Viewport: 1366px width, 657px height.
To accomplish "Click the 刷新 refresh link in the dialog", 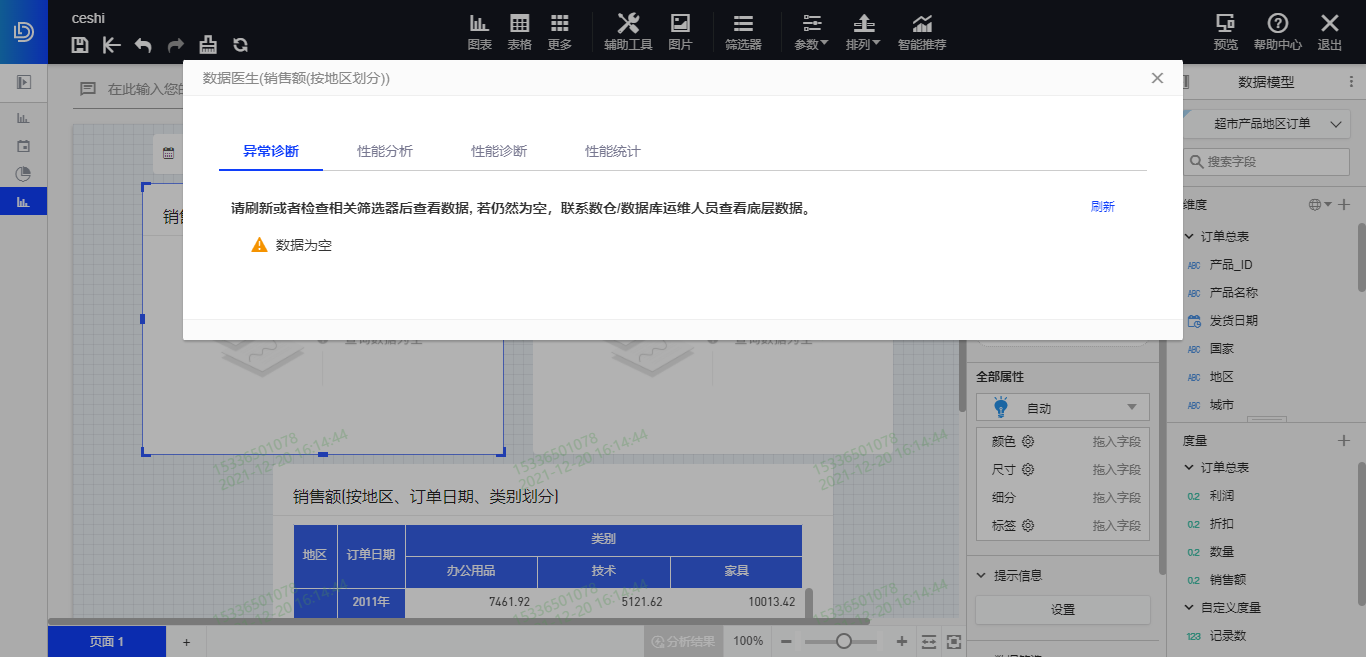I will 1103,206.
